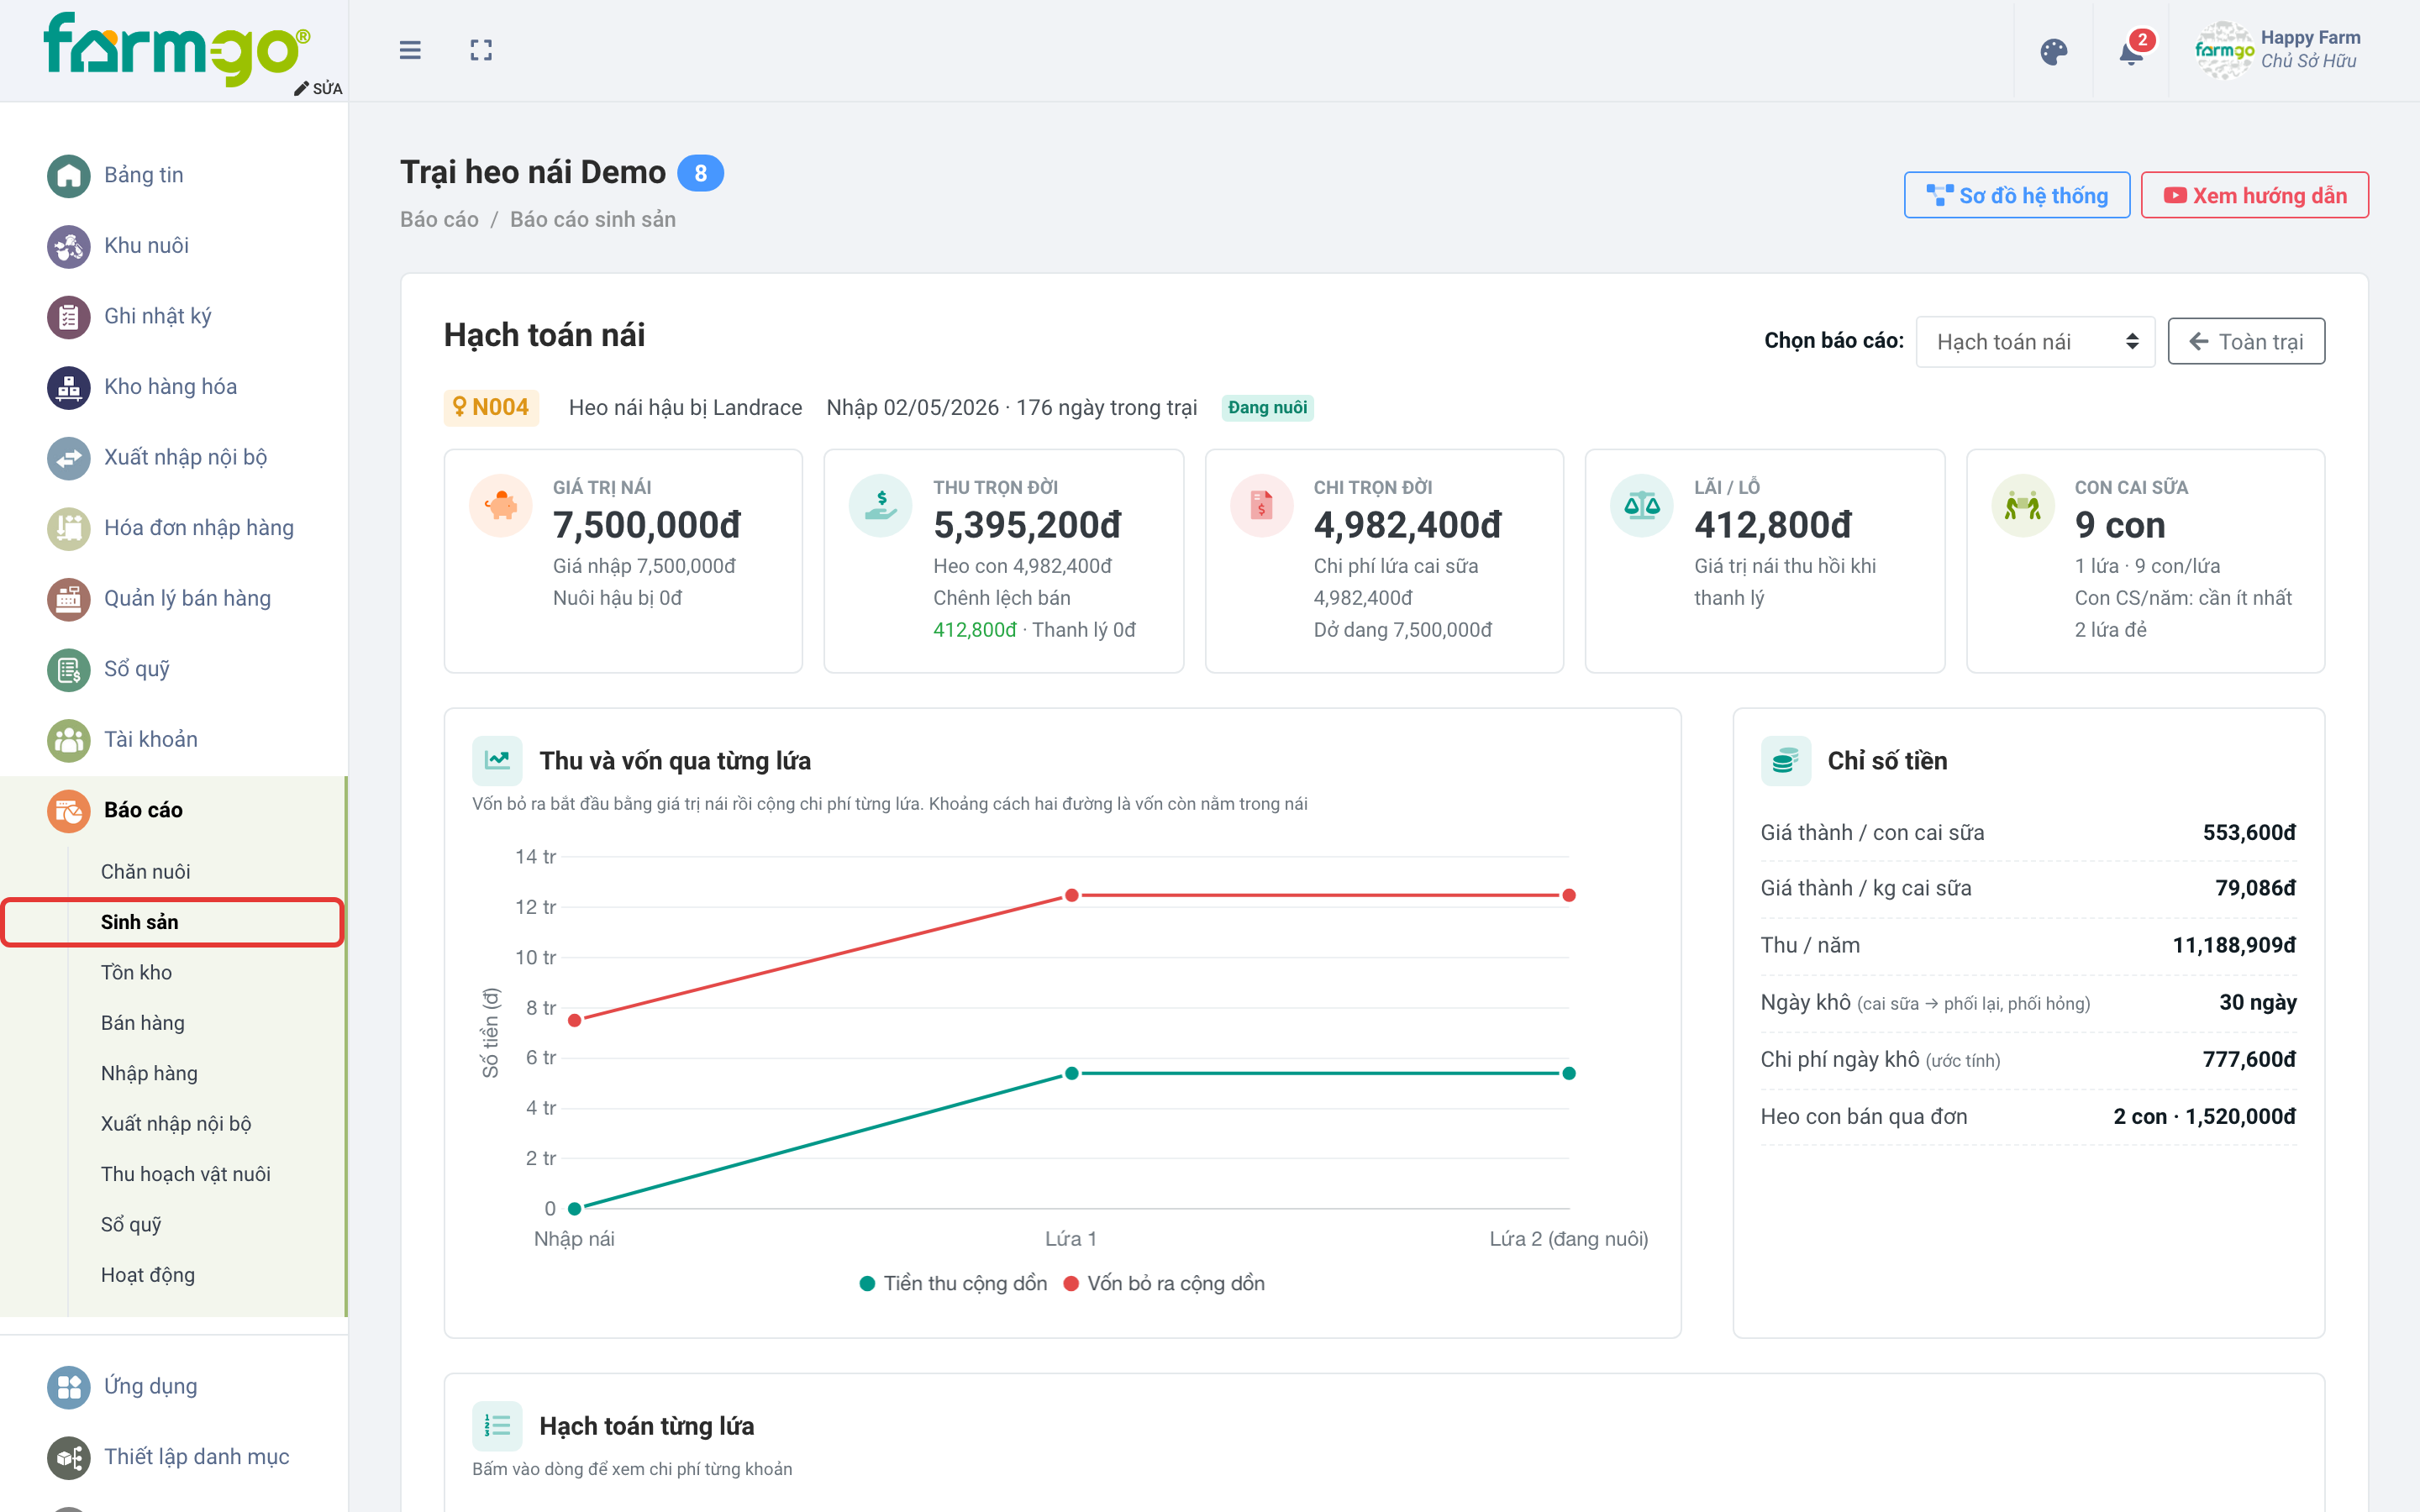The image size is (2420, 1512).
Task: Click the Heo con bán qua đơn row
Action: (2028, 1117)
